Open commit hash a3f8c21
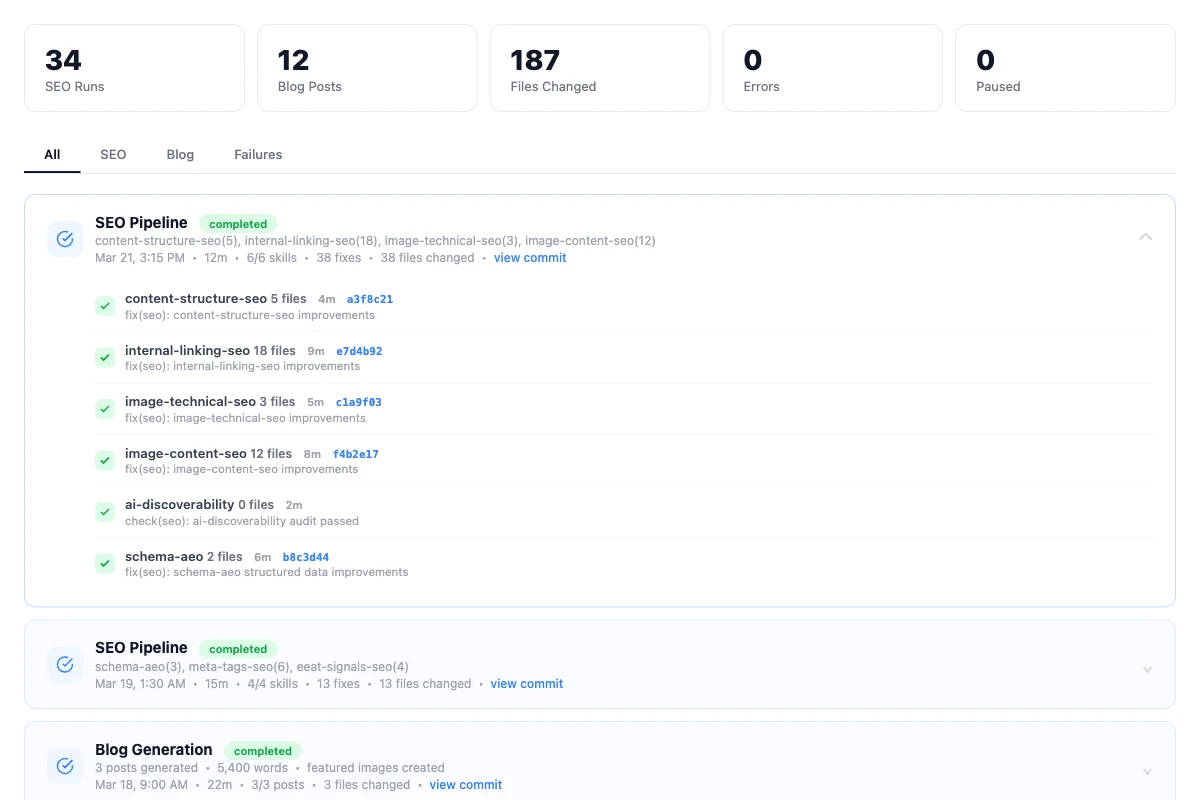Screen dimensions: 1200x800 (369, 299)
